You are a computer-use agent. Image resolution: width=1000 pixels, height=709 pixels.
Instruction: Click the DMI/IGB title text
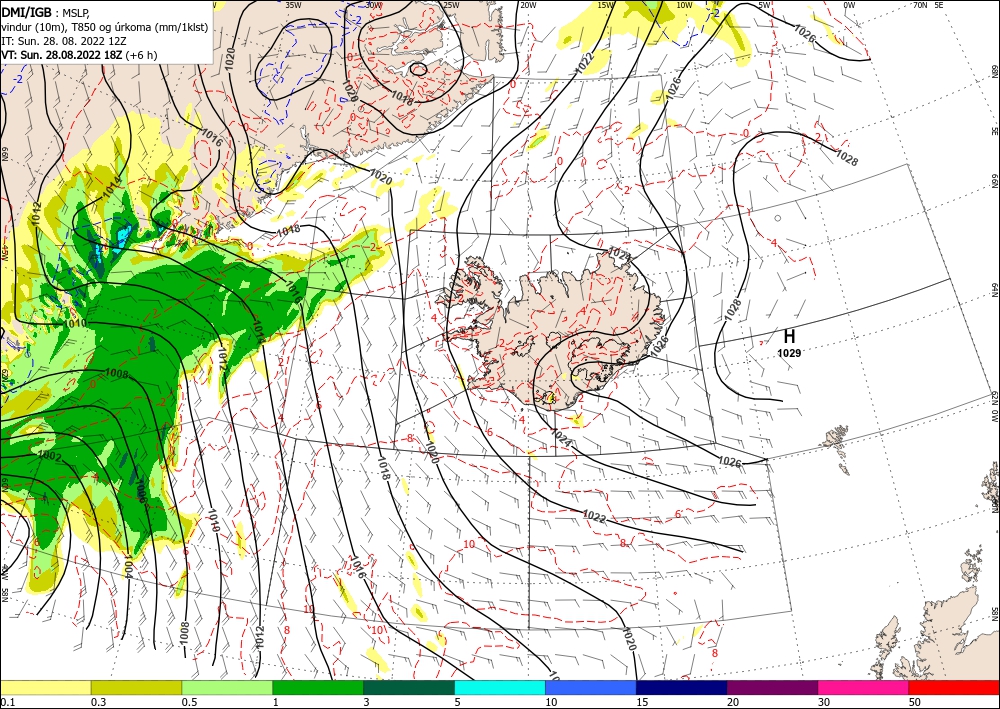click(x=26, y=11)
